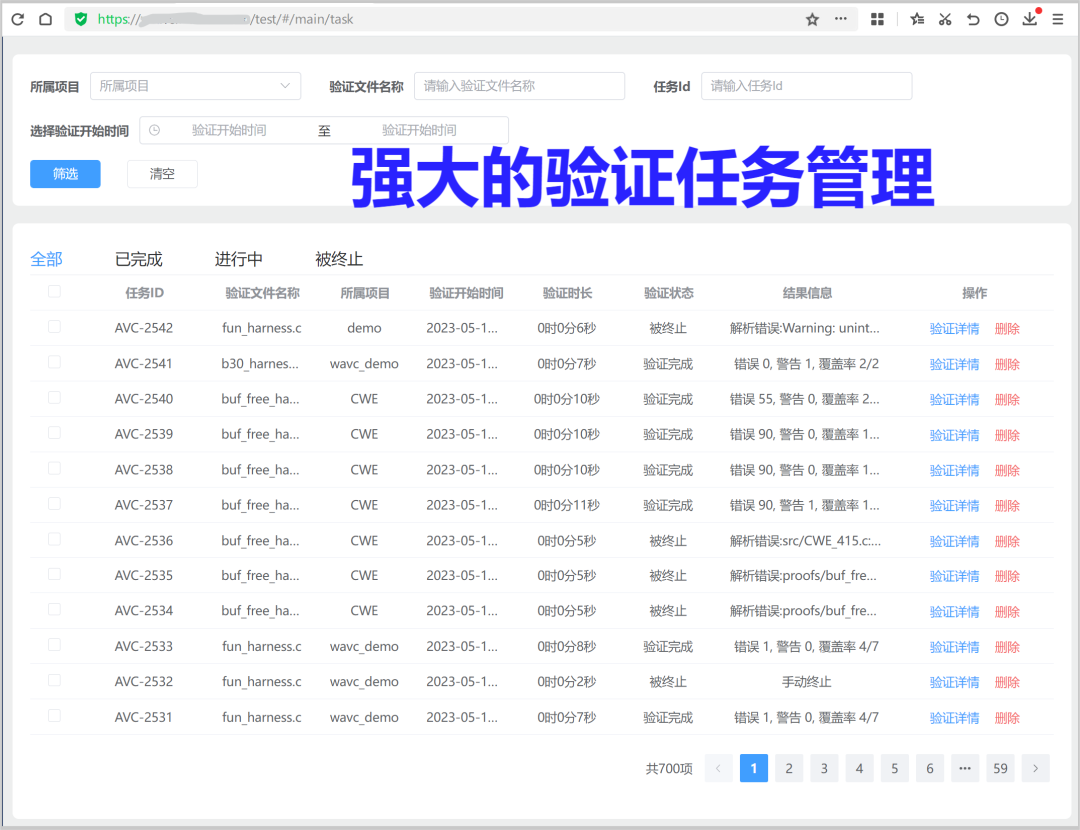This screenshot has width=1080, height=830.
Task: Bookmark this page with the star icon
Action: point(812,18)
